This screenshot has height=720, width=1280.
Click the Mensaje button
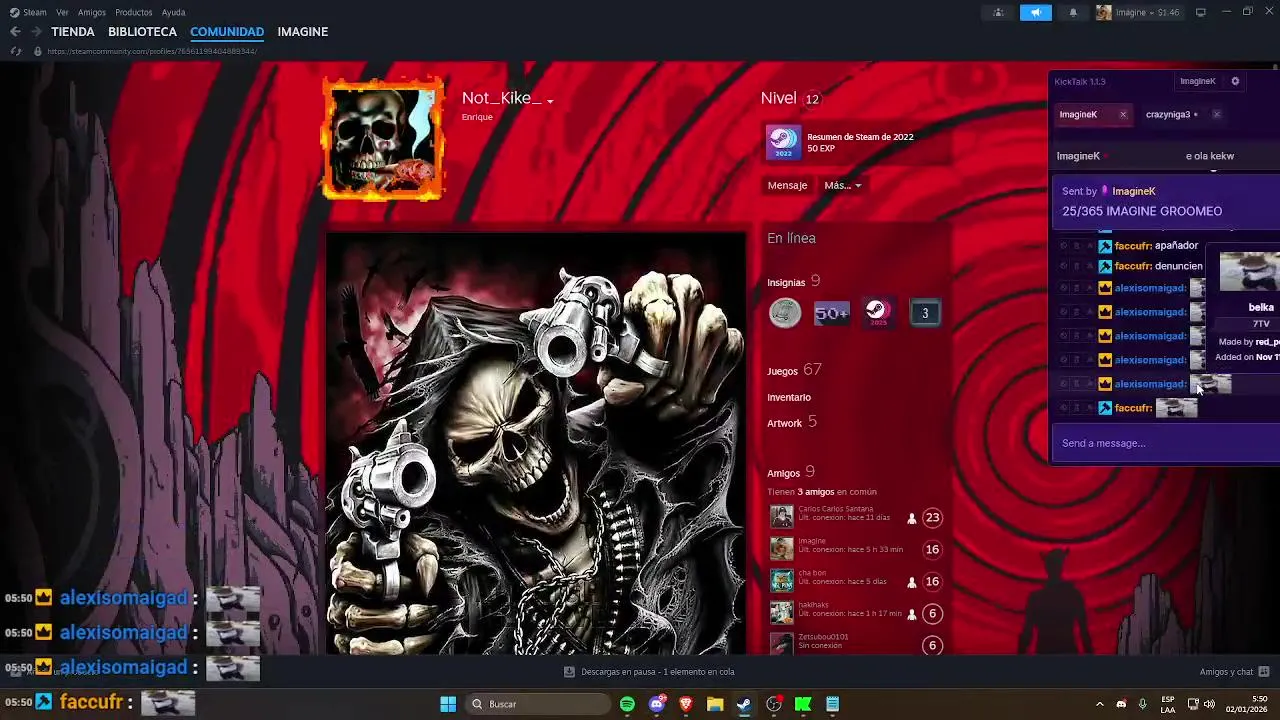pyautogui.click(x=787, y=185)
